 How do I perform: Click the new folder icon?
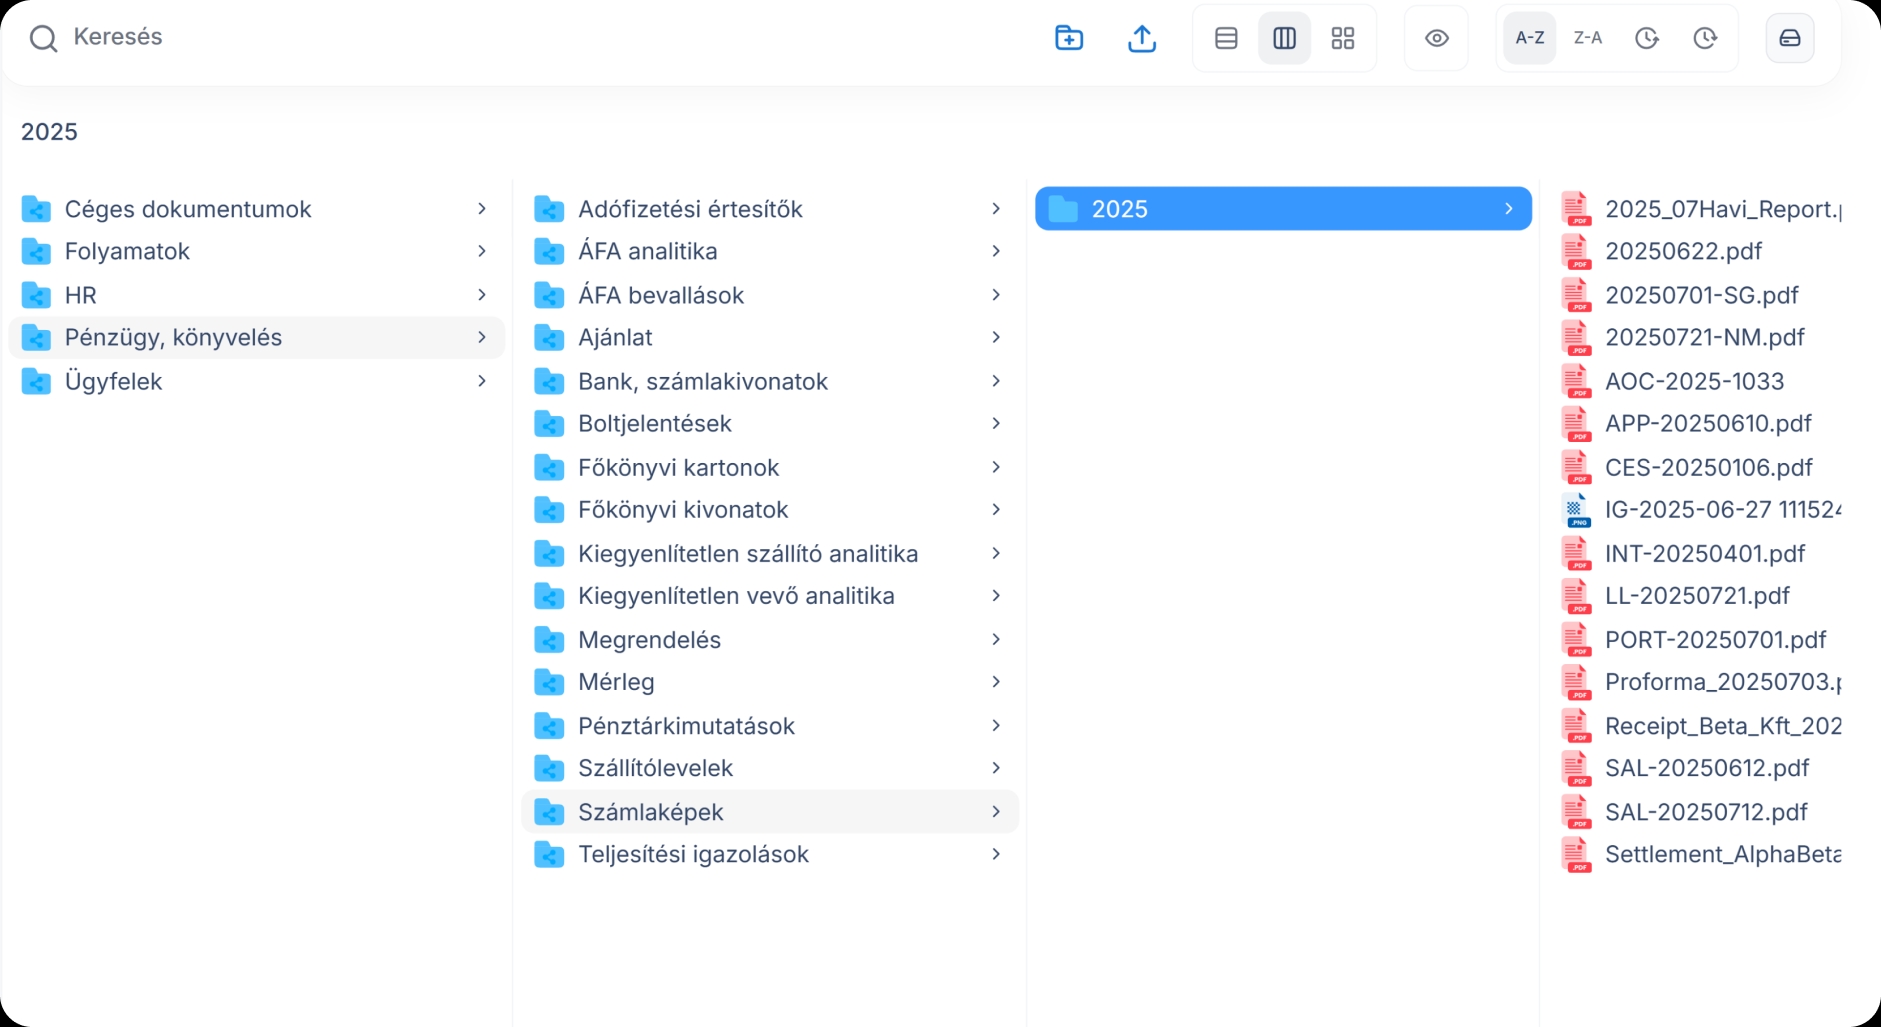1068,37
